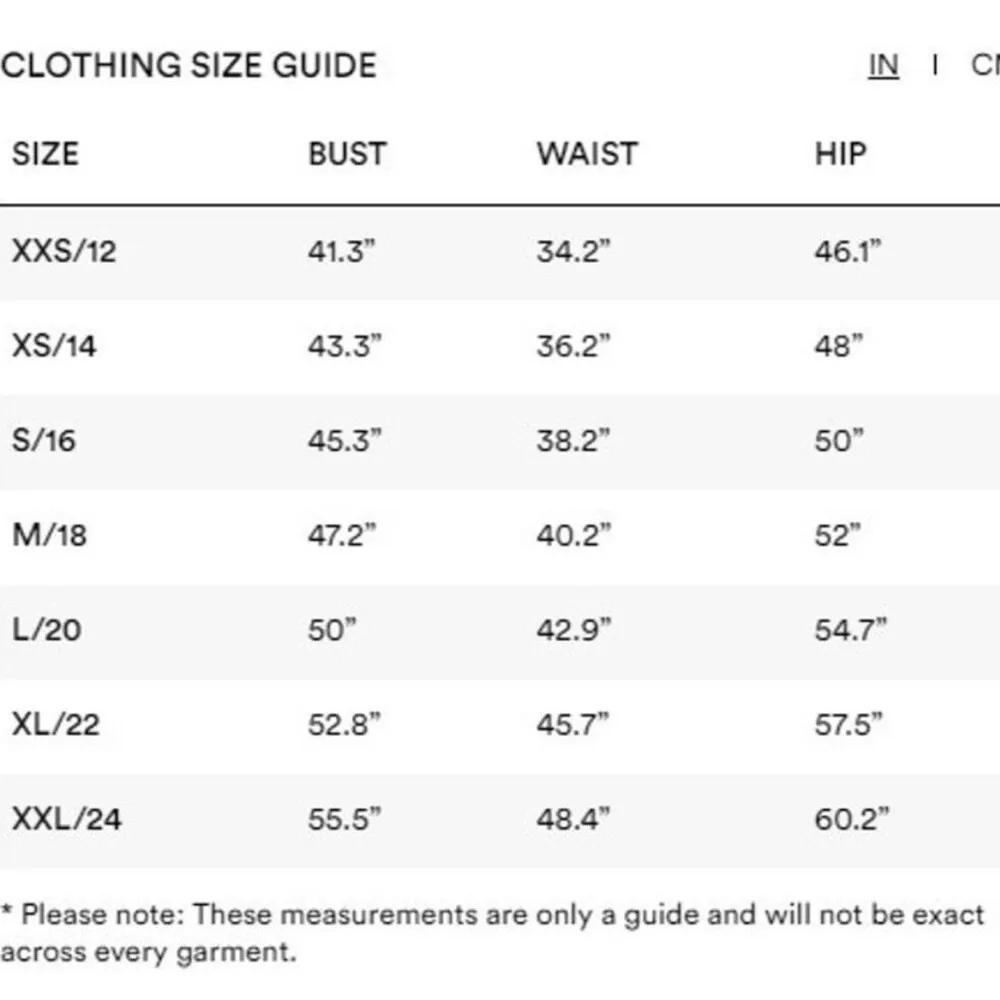Select the XL/22 size row label
This screenshot has height=1000, width=1000.
click(56, 724)
